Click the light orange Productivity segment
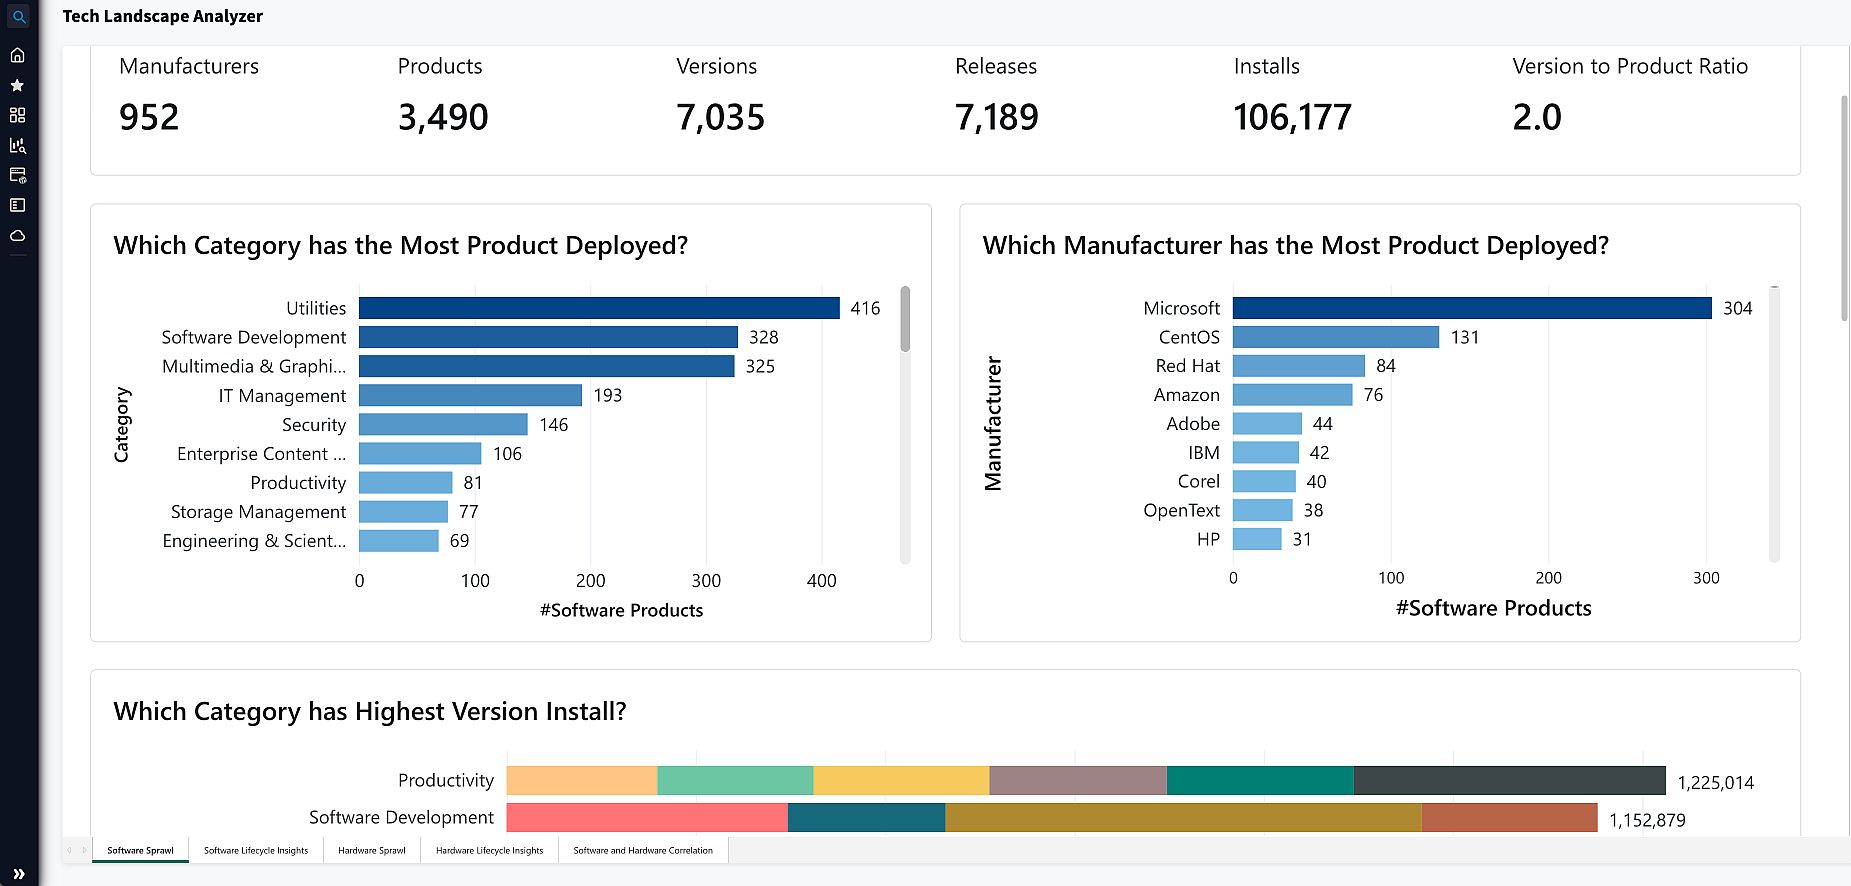 [x=582, y=780]
